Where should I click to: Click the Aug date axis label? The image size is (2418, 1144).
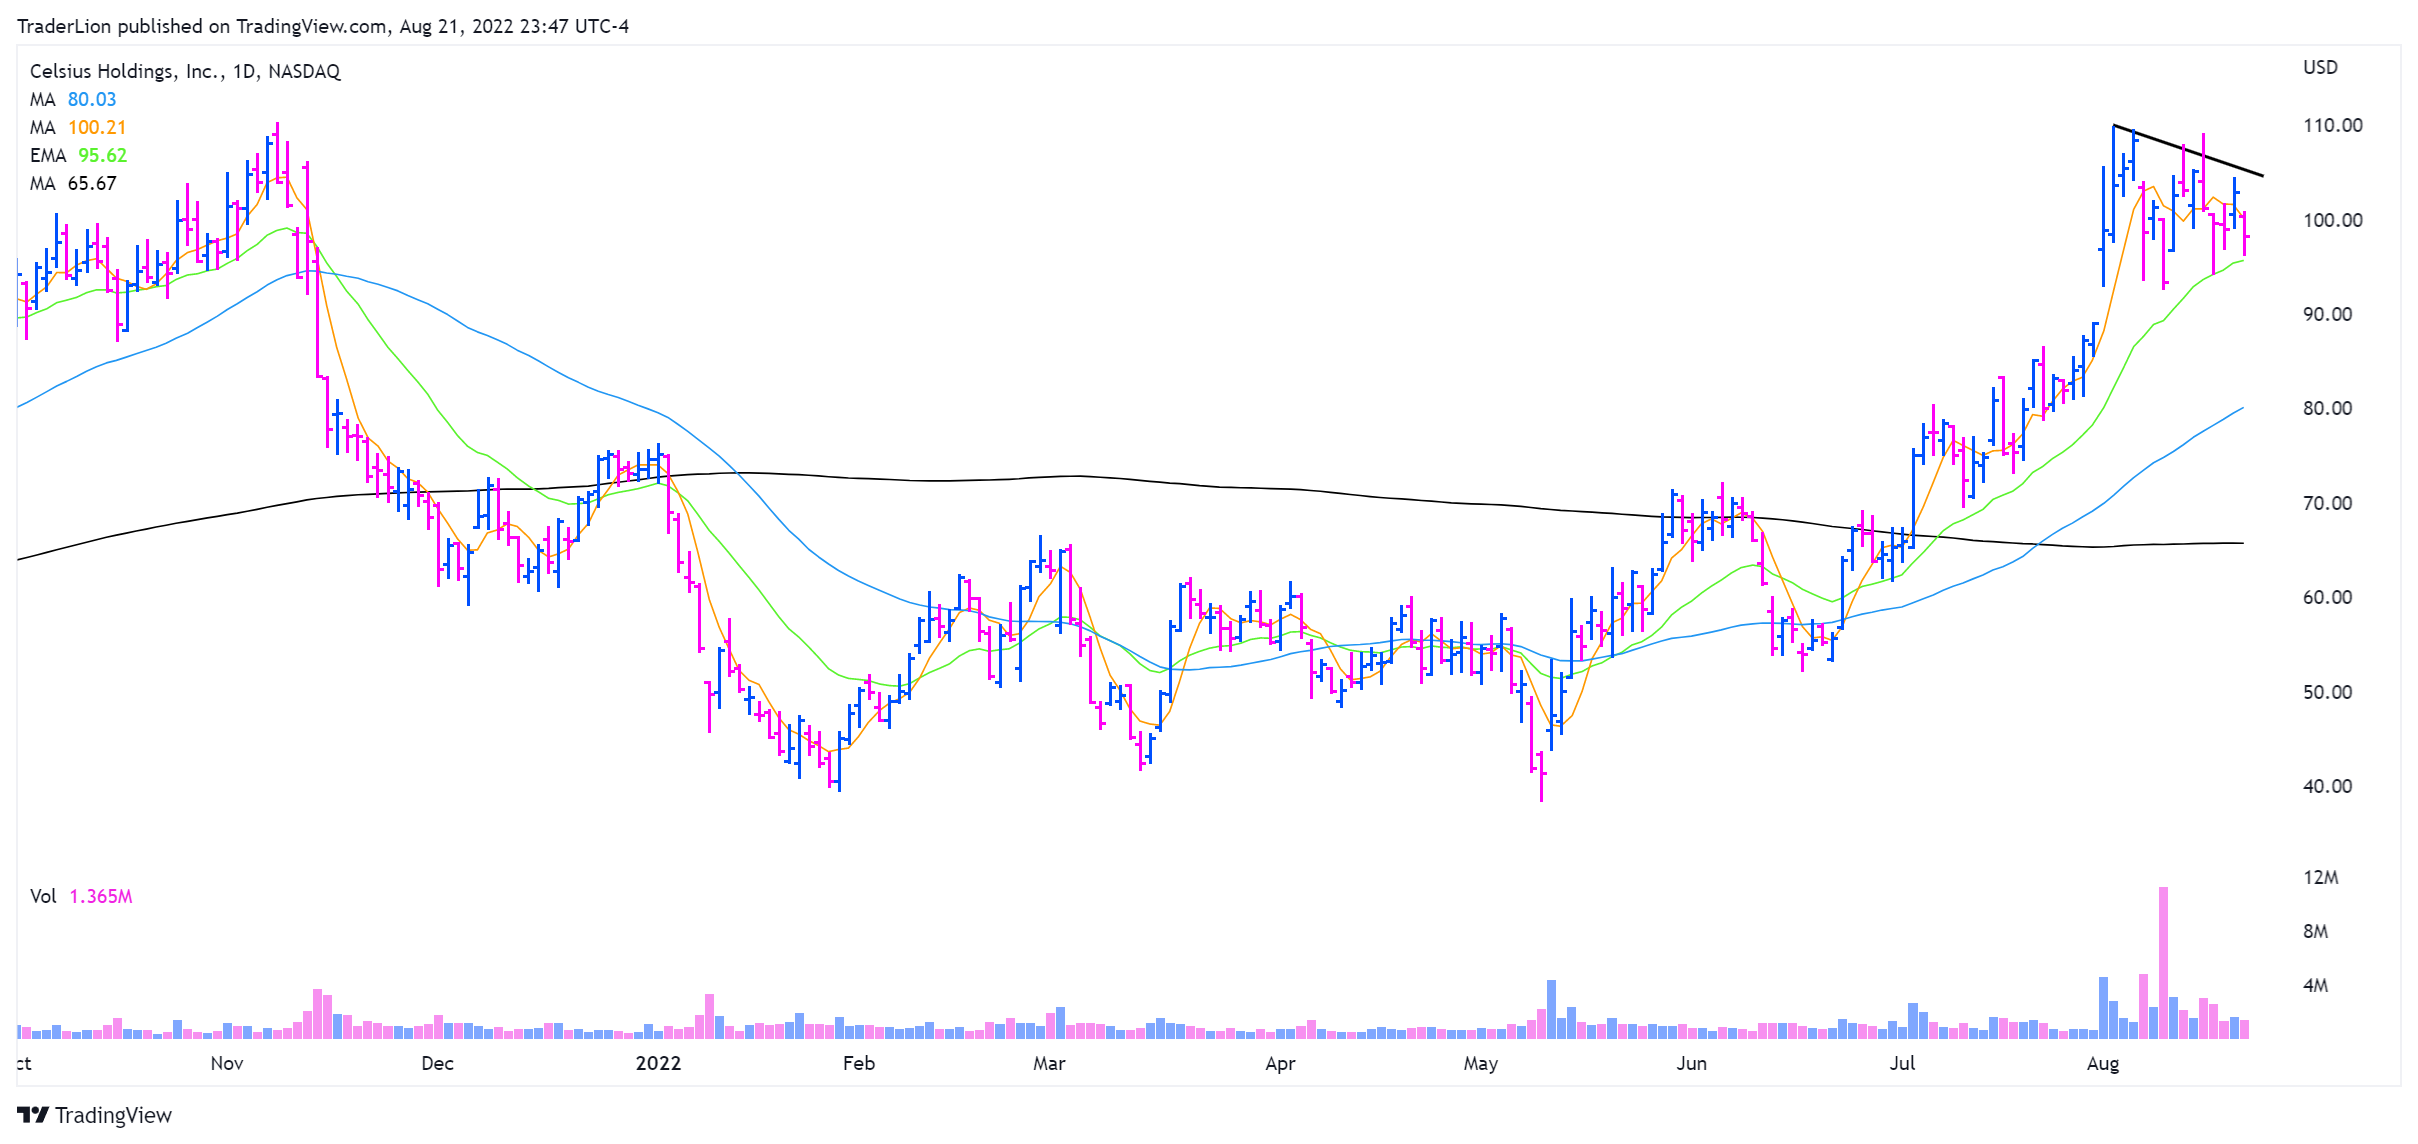tap(2103, 1063)
